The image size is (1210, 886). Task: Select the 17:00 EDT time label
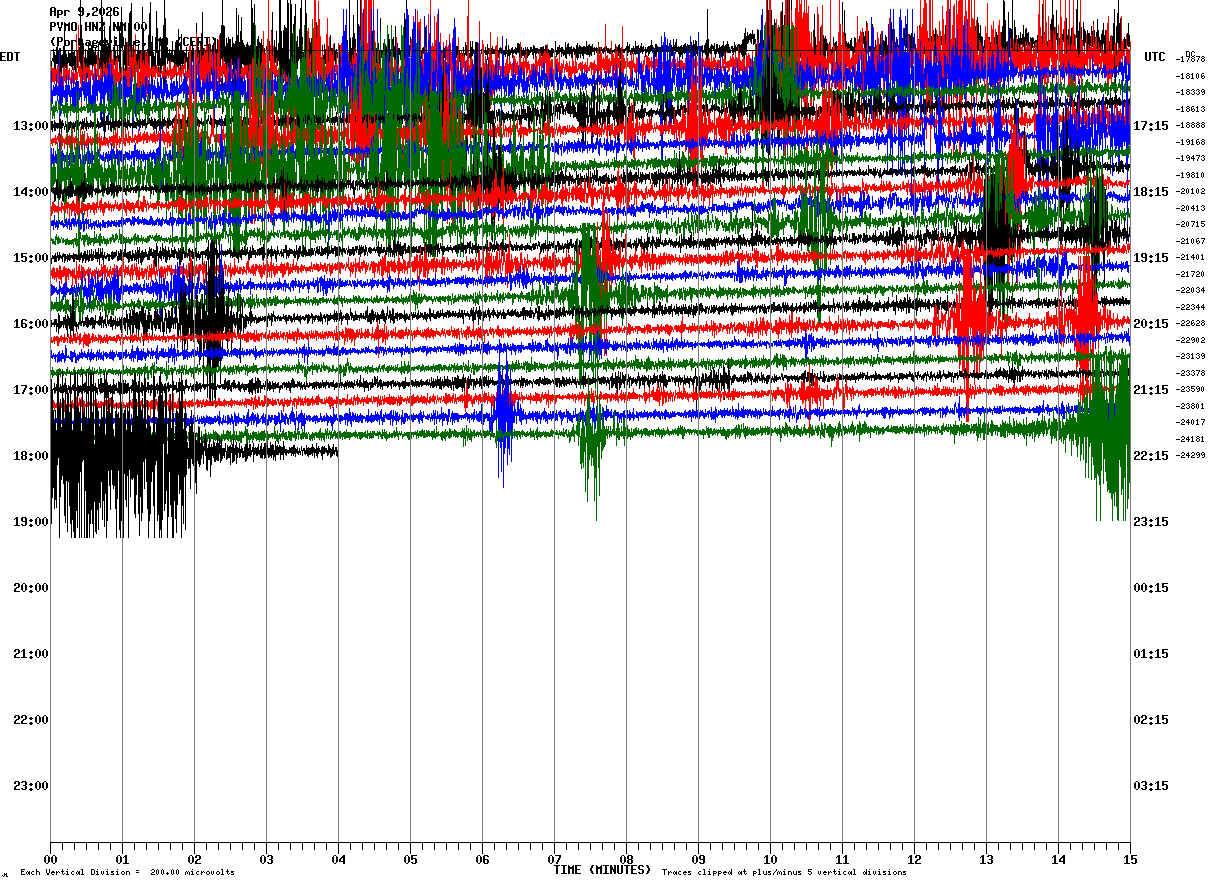31,390
